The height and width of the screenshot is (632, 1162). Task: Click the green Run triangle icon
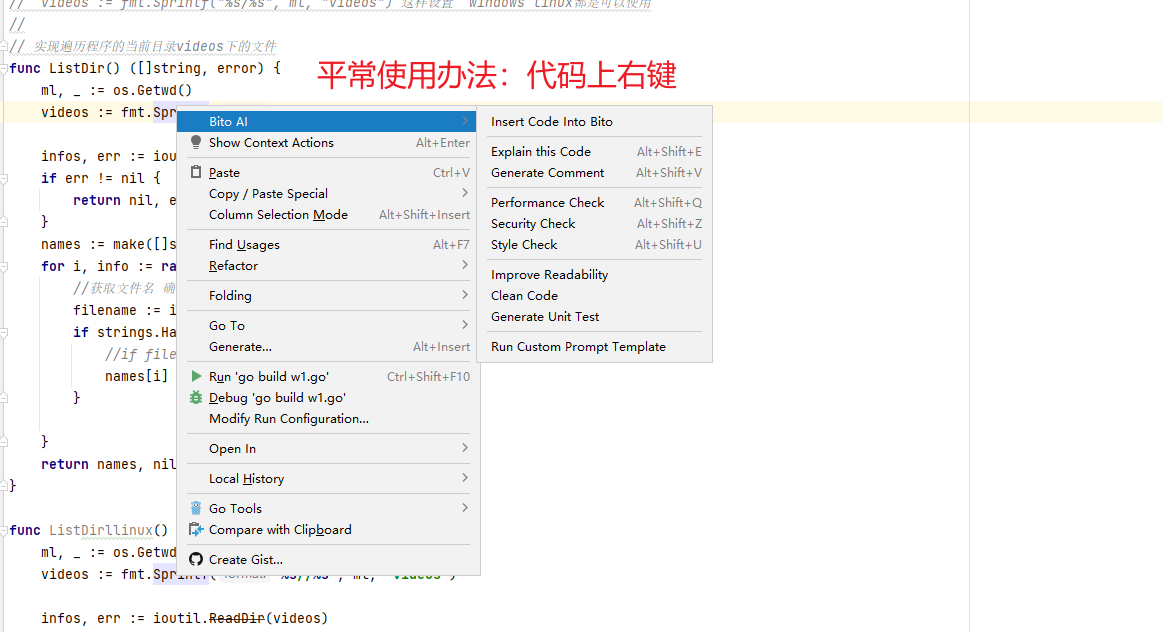tap(196, 376)
